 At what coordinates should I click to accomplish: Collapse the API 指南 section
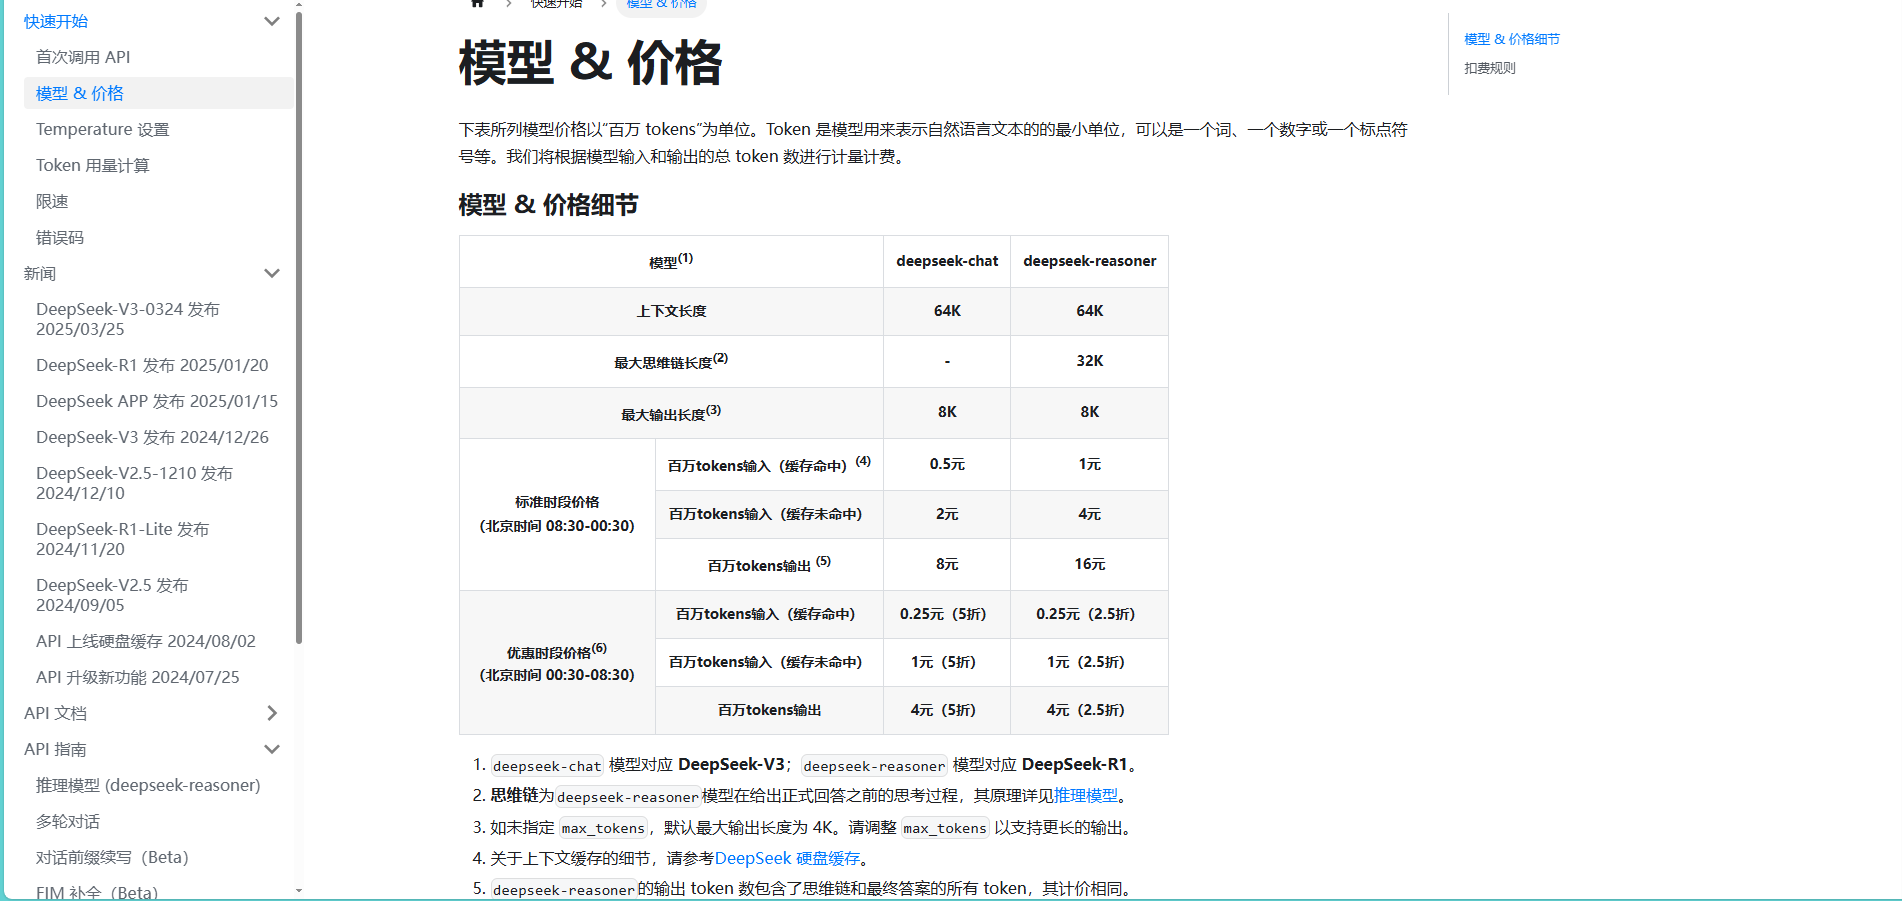click(x=271, y=748)
